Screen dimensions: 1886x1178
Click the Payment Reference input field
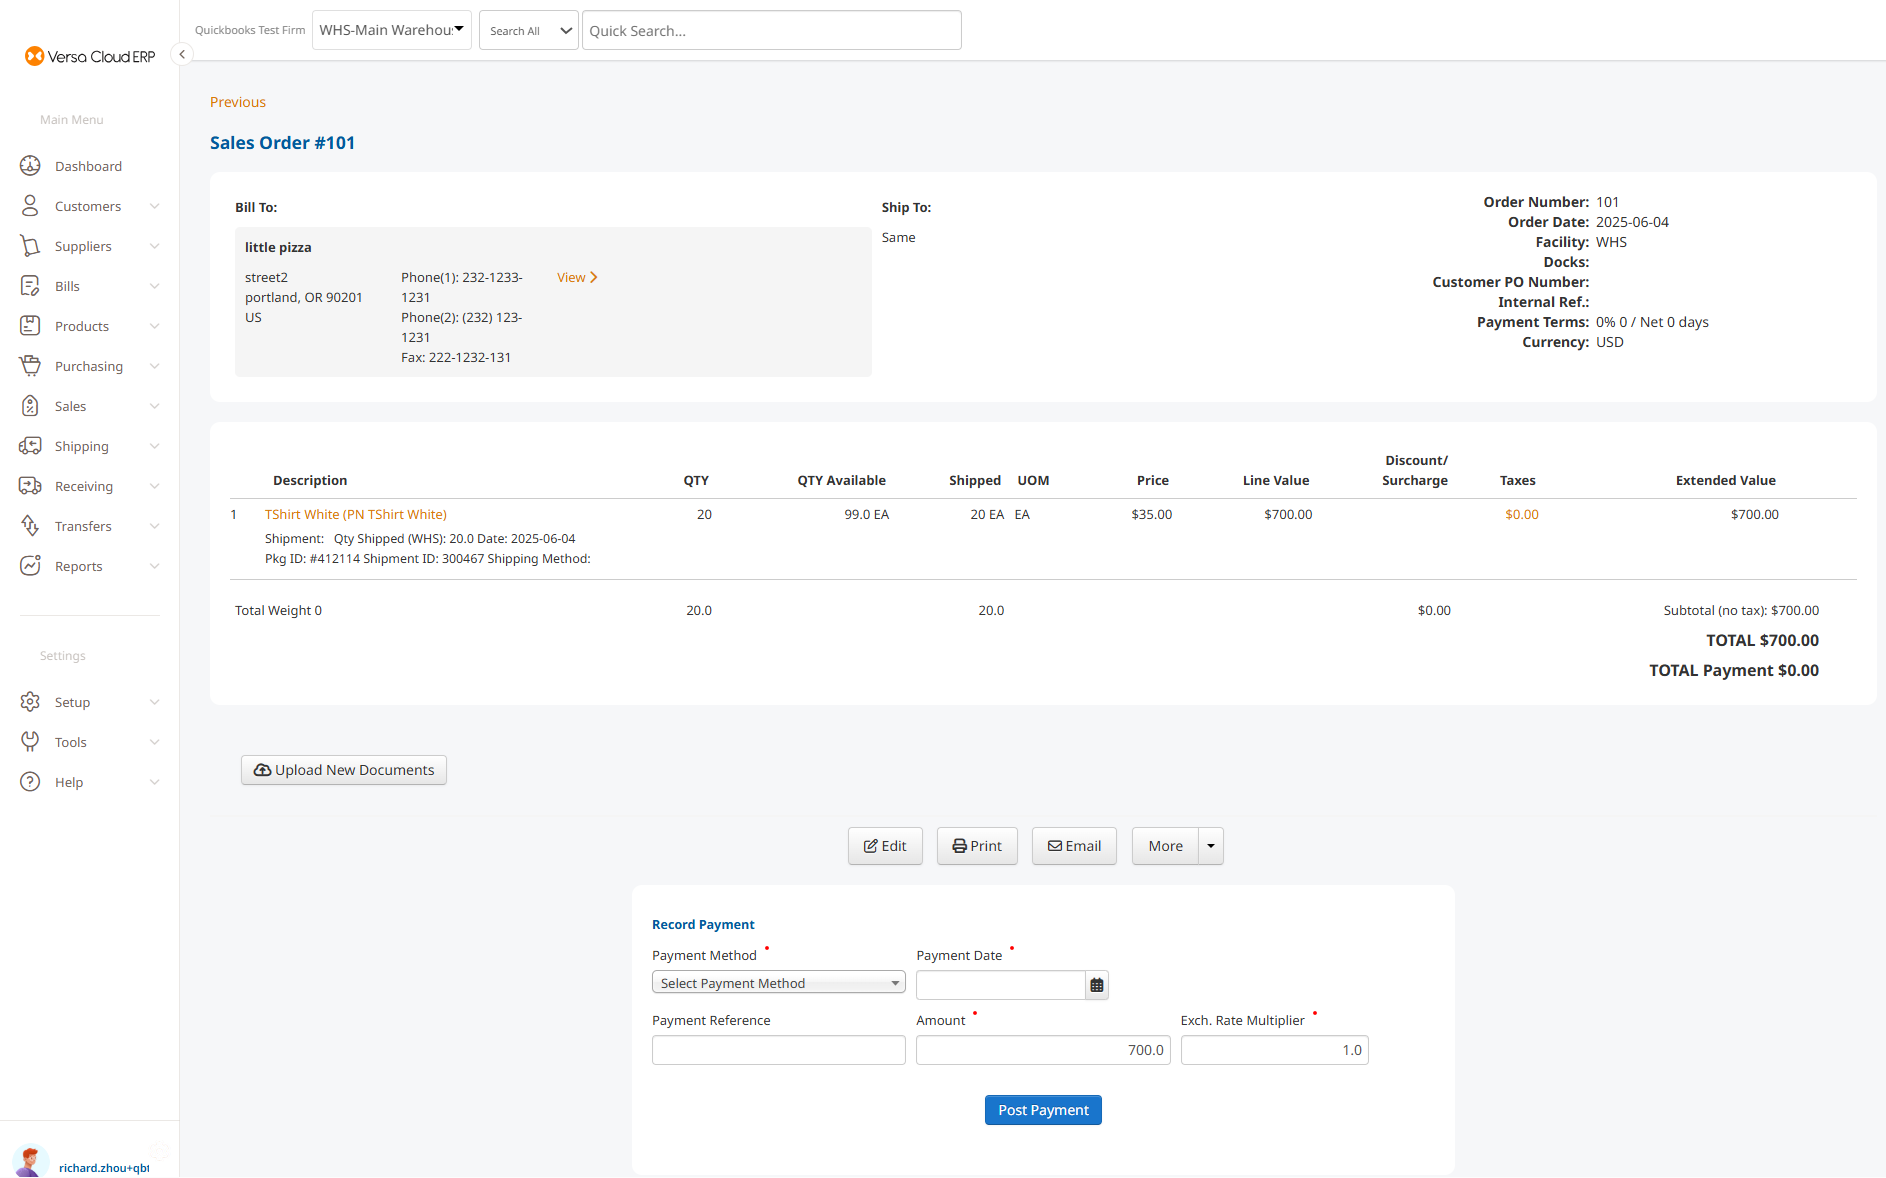pyautogui.click(x=778, y=1050)
